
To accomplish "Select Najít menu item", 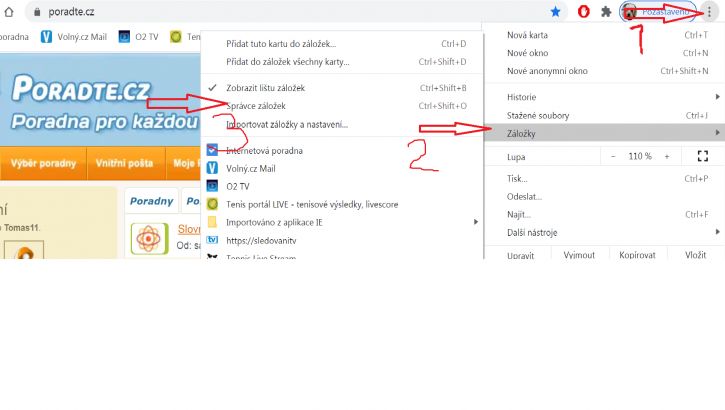I will [x=604, y=214].
